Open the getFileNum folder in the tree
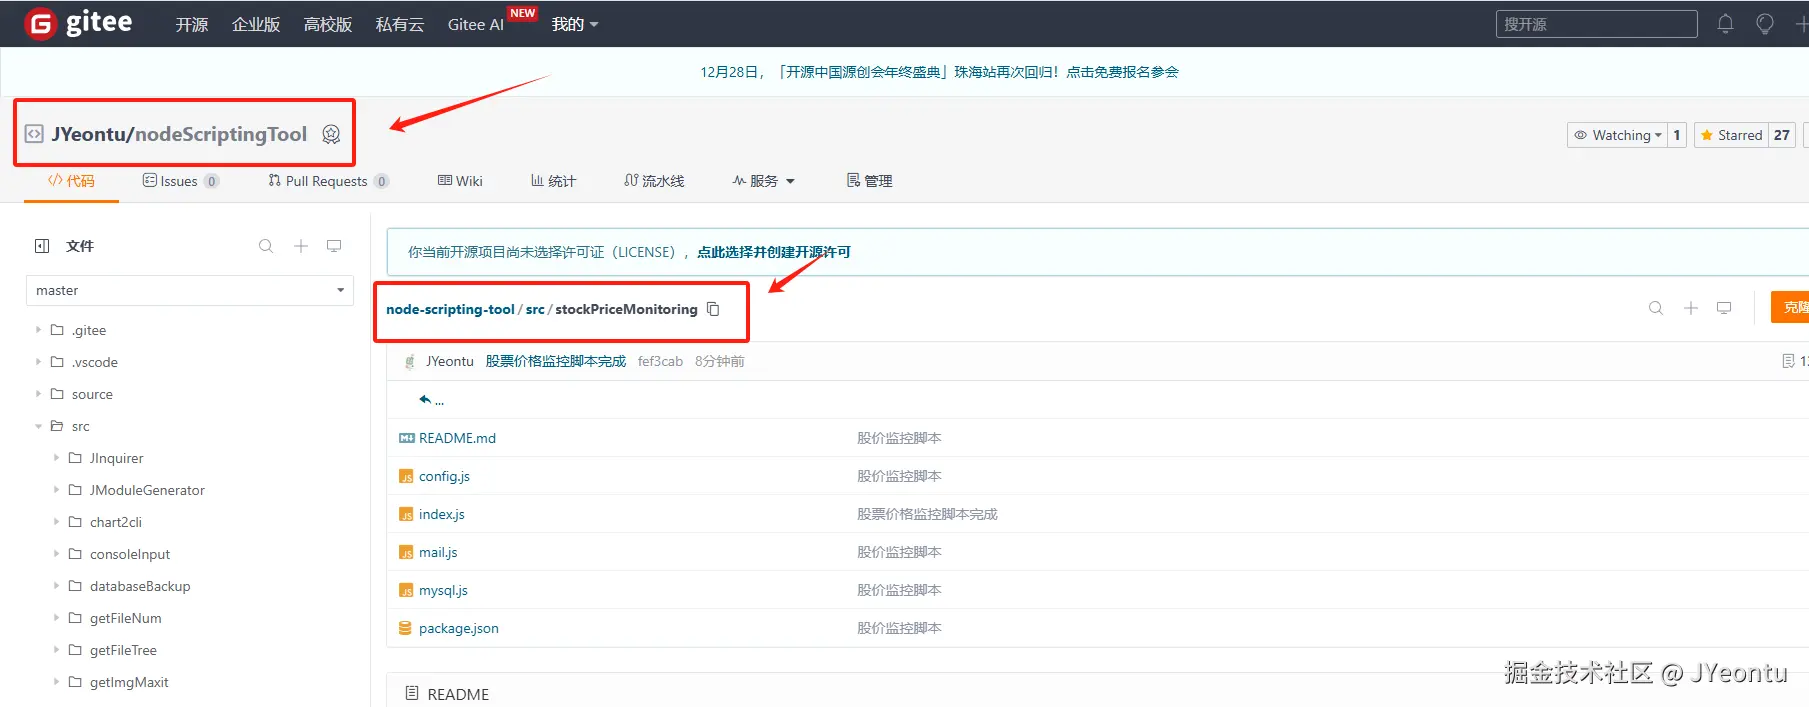 [125, 618]
